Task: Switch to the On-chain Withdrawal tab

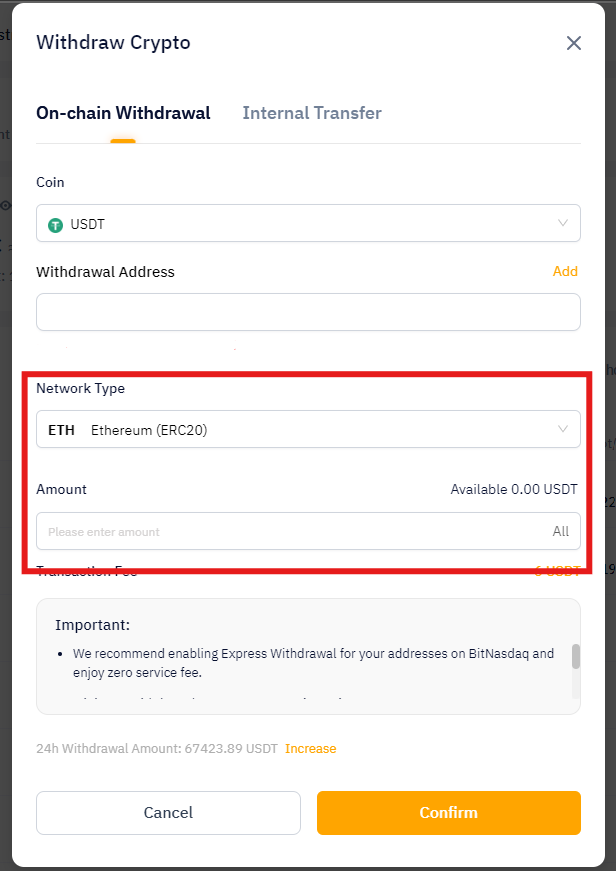Action: 123,113
